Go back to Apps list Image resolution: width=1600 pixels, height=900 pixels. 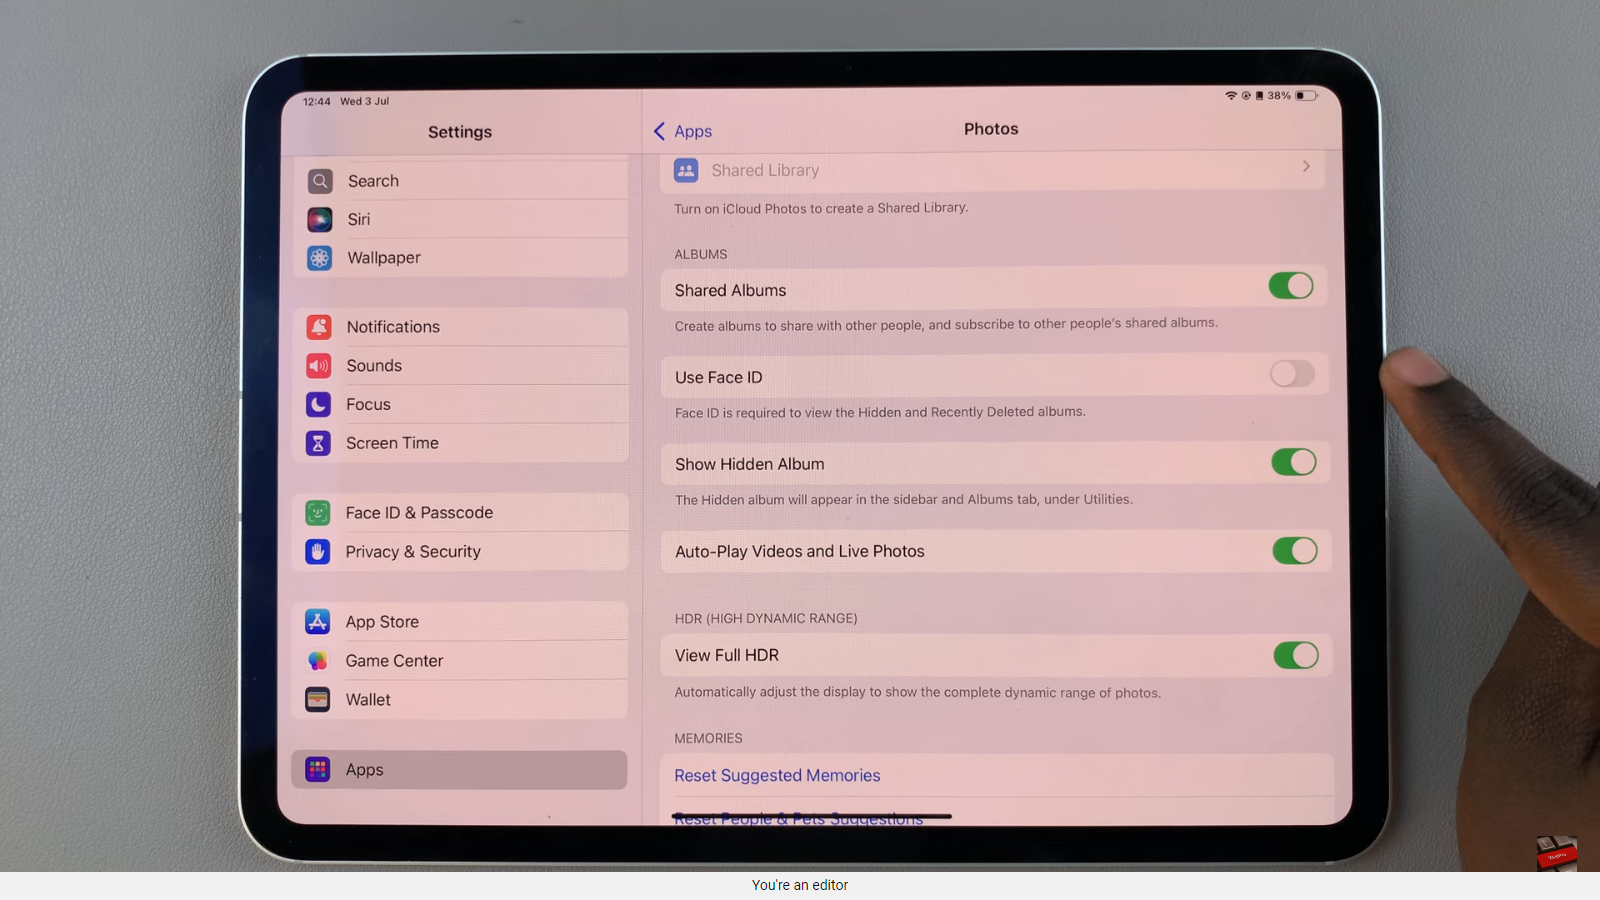click(682, 131)
